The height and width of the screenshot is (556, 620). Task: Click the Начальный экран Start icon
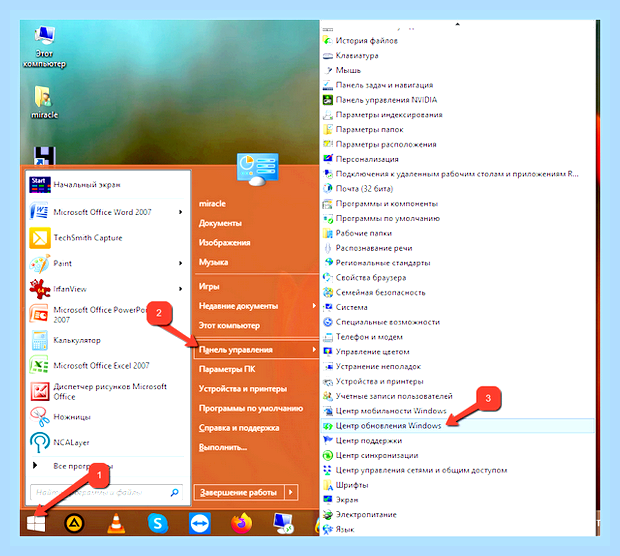tap(40, 185)
